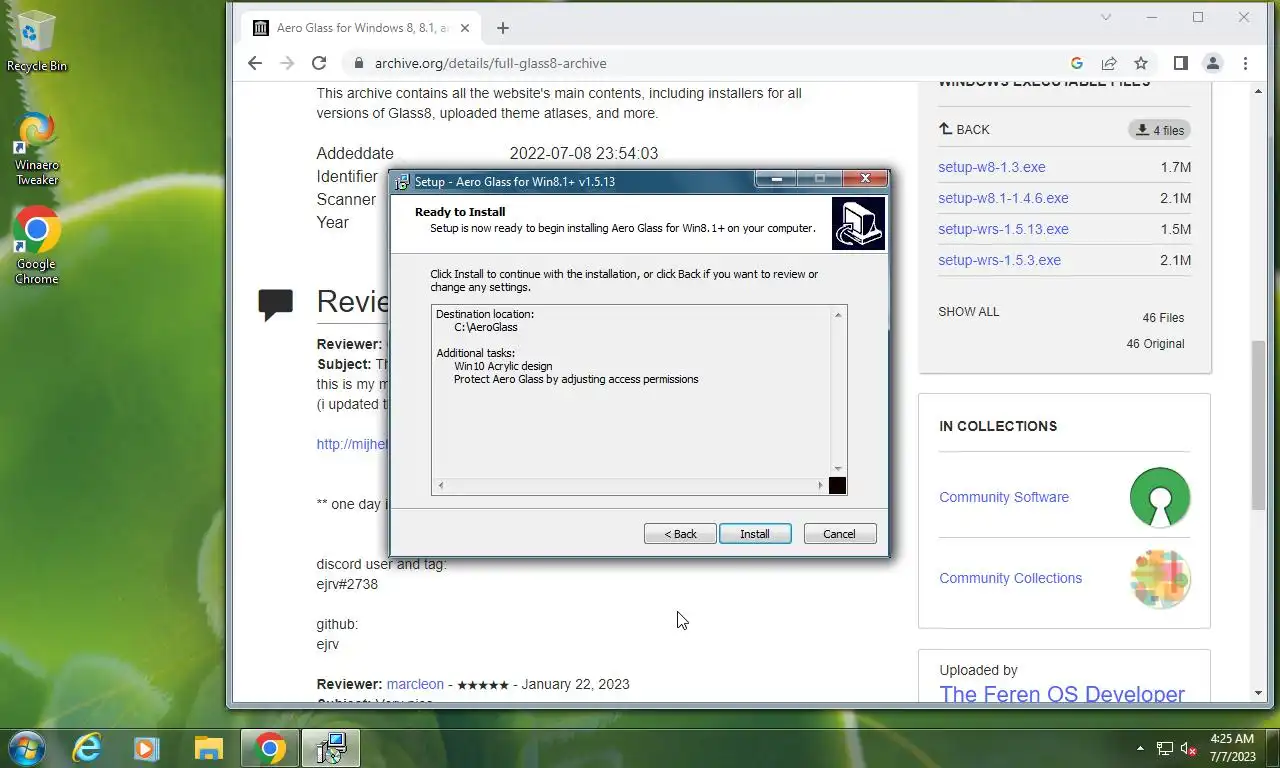
Task: Open Community Software collection link
Action: 1004,497
